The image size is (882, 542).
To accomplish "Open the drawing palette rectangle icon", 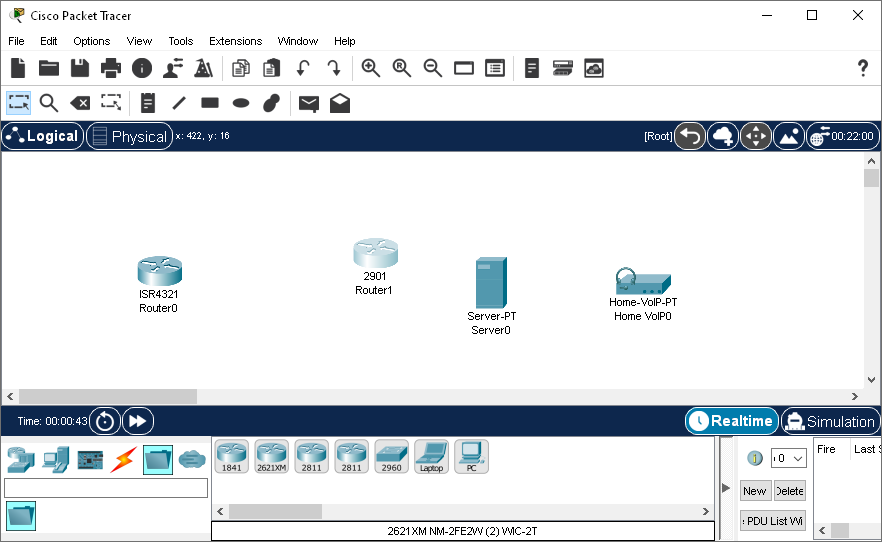I will coord(464,69).
